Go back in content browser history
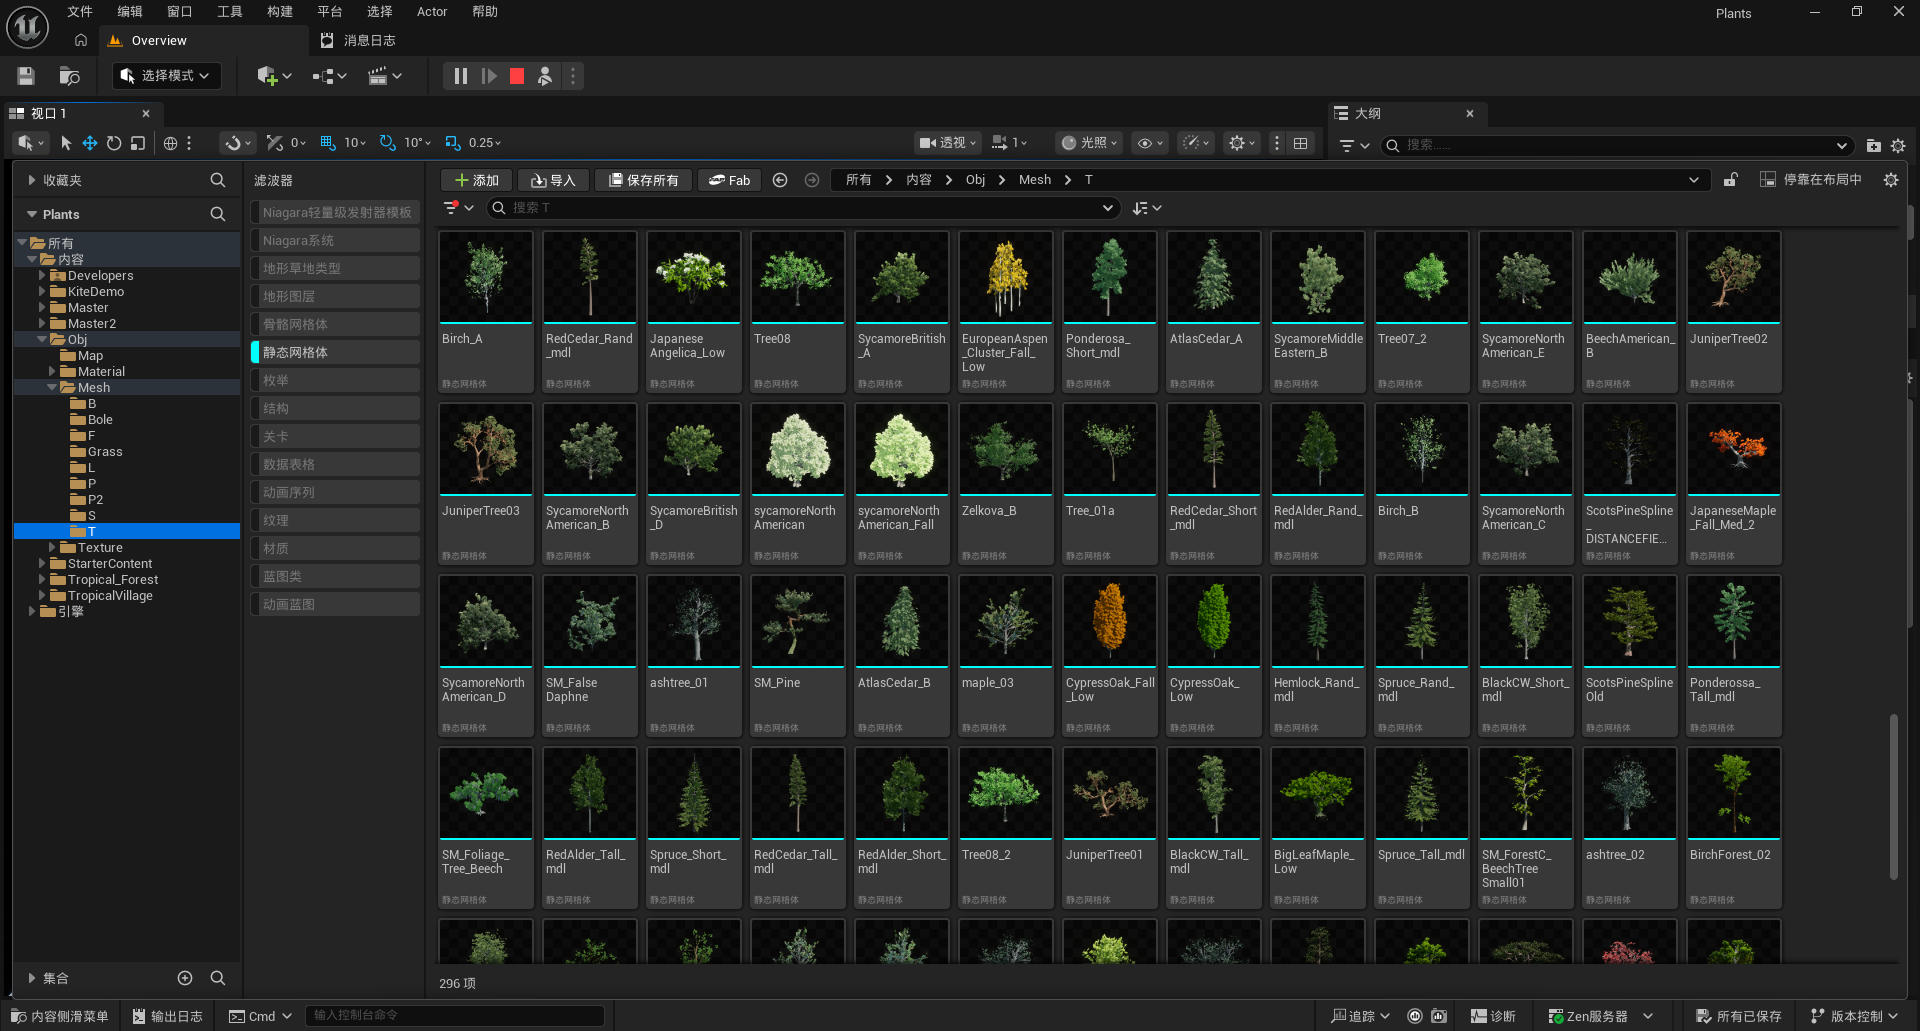 click(780, 180)
